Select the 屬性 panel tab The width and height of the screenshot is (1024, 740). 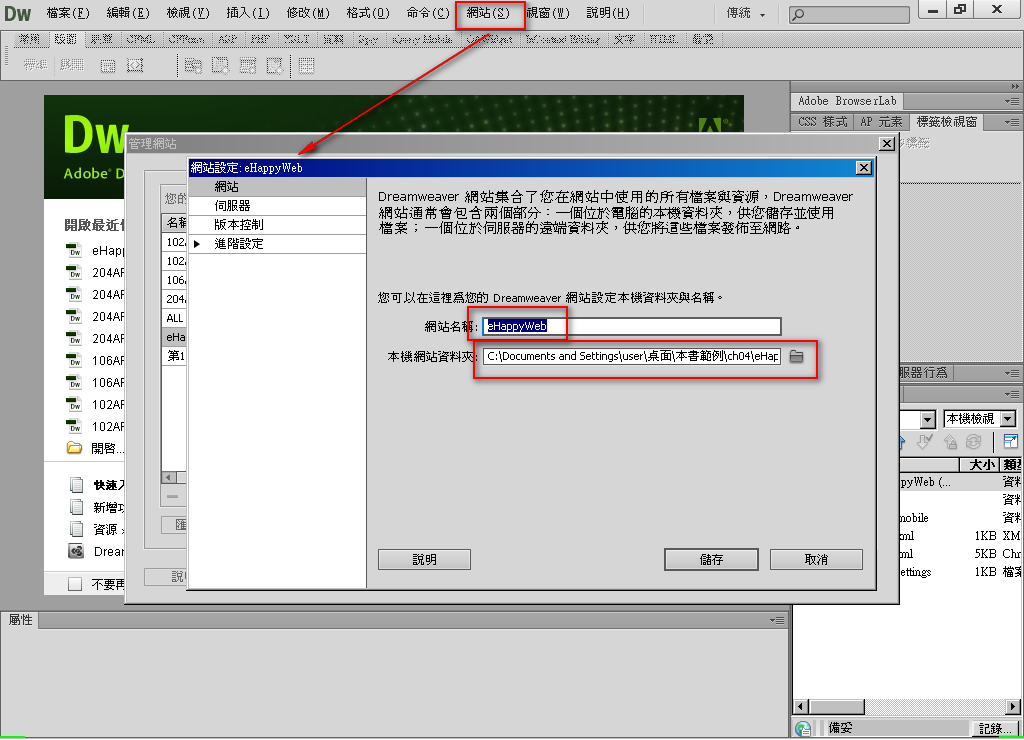pyautogui.click(x=20, y=620)
